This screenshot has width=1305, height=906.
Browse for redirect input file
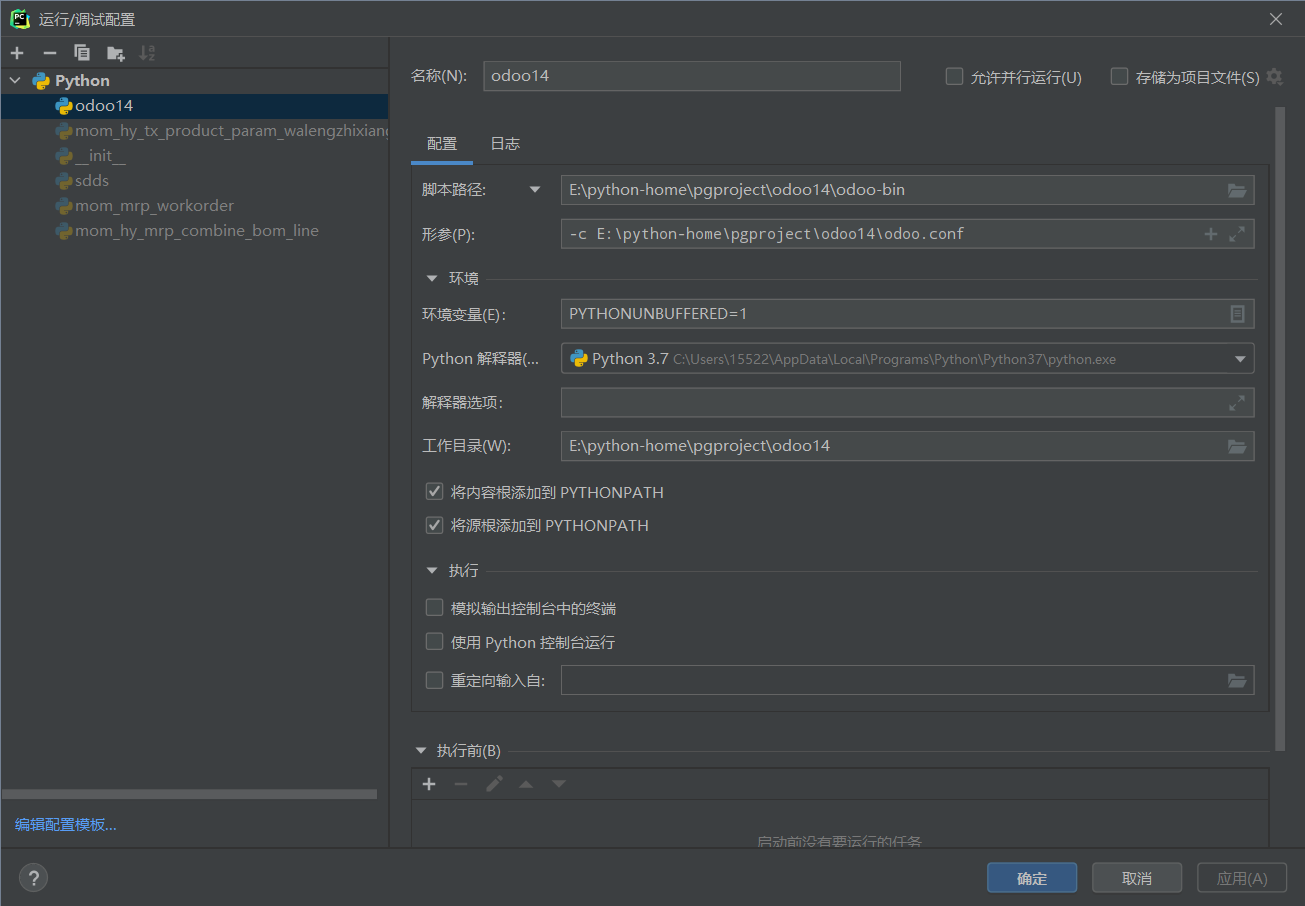(x=1237, y=681)
